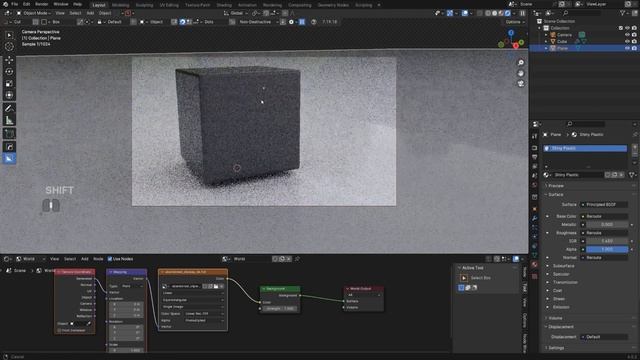Image resolution: width=640 pixels, height=360 pixels.
Task: Adjust the Alpha value slider
Action: coord(607,249)
